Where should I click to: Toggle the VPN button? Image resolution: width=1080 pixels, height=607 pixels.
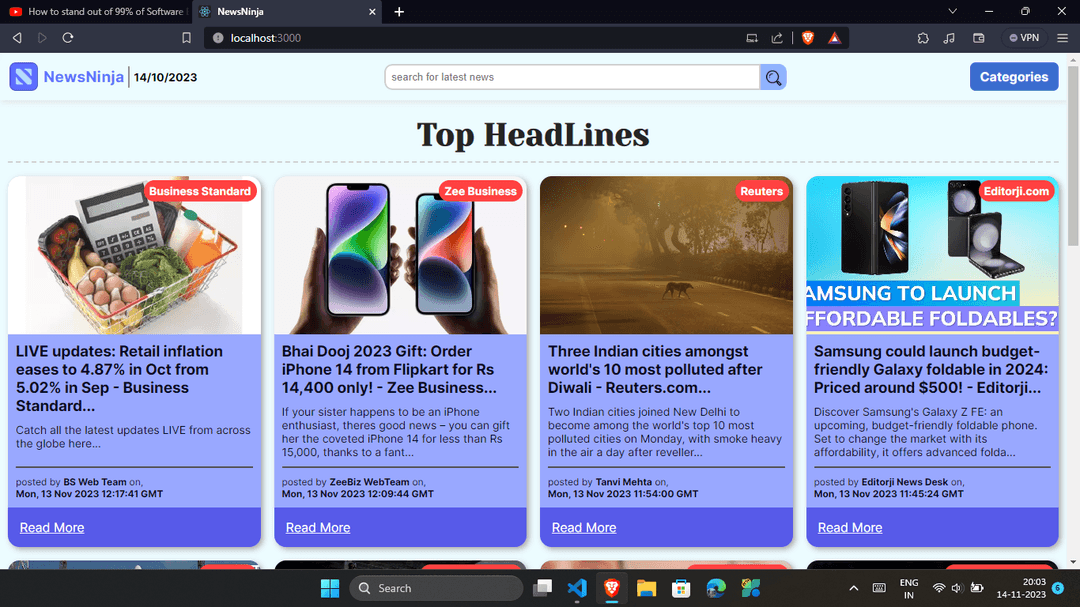(x=1024, y=38)
